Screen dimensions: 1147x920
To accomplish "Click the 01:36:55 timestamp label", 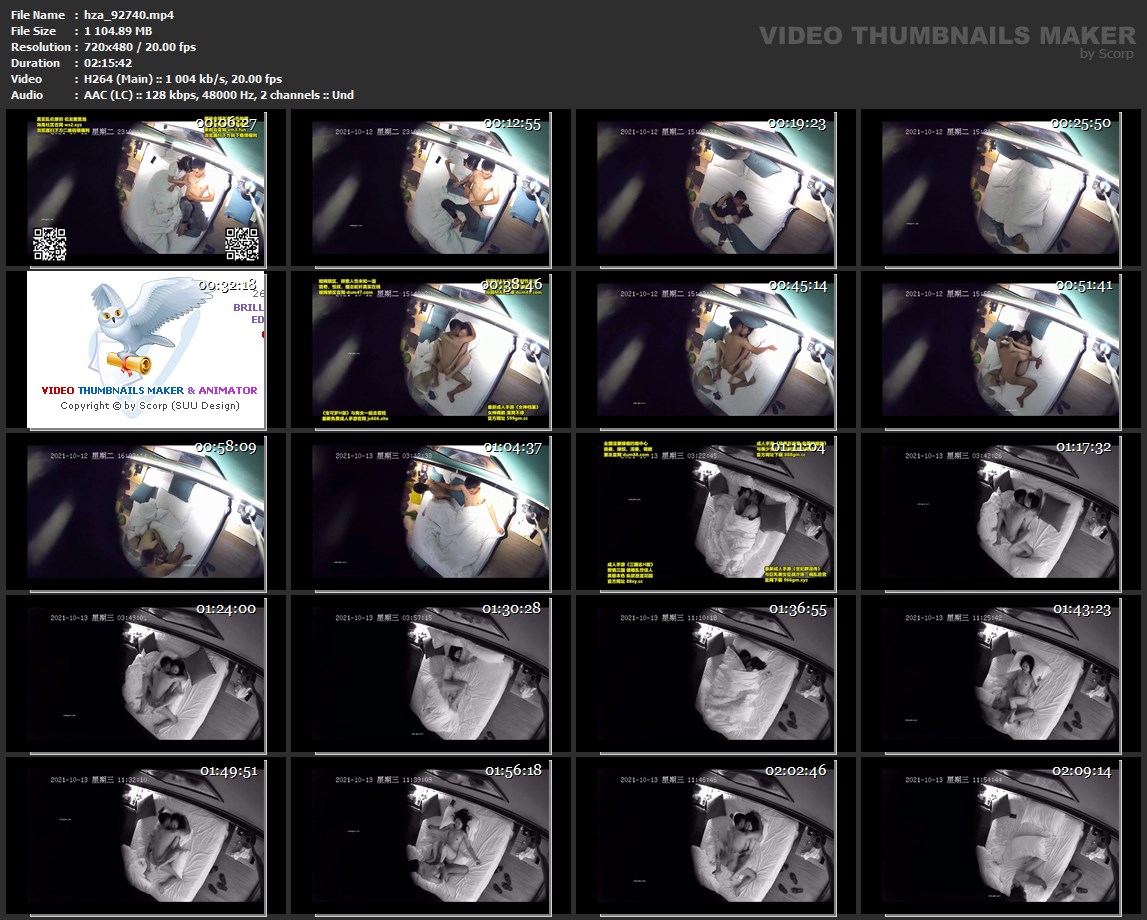I will pos(797,609).
